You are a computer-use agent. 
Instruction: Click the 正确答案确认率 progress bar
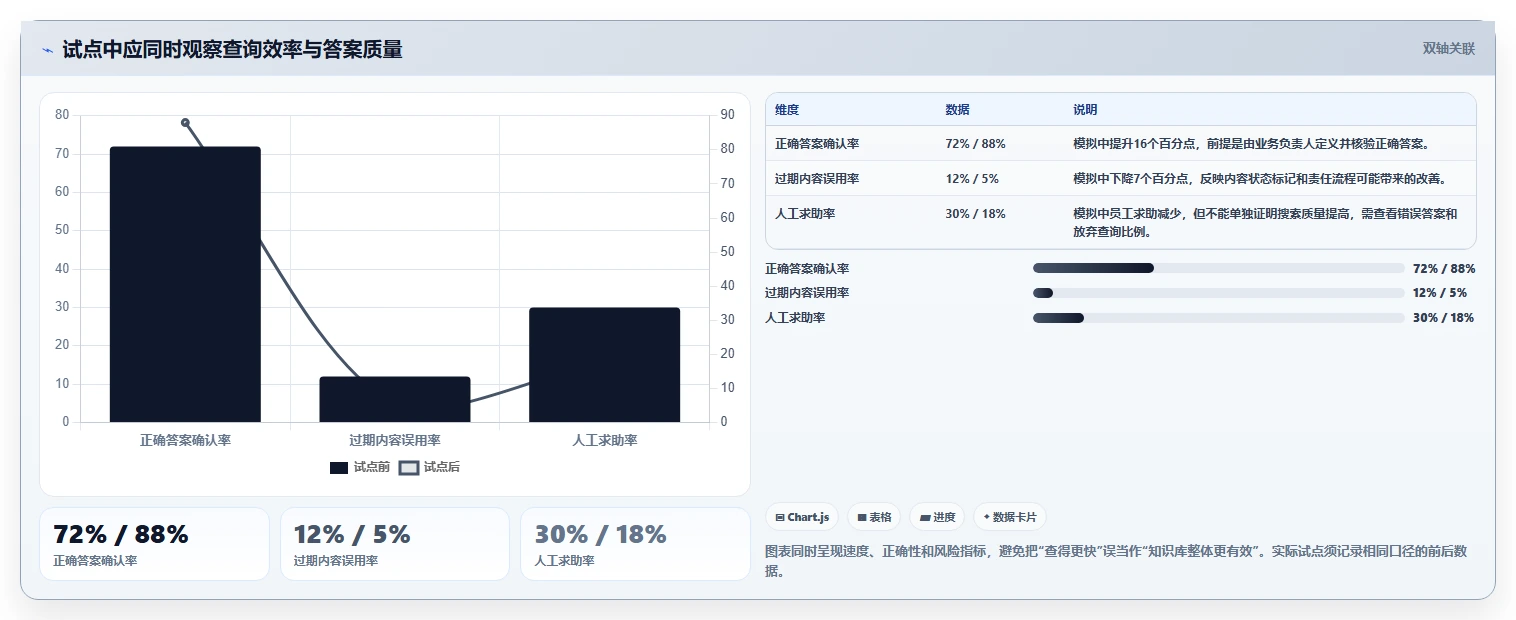point(1219,268)
